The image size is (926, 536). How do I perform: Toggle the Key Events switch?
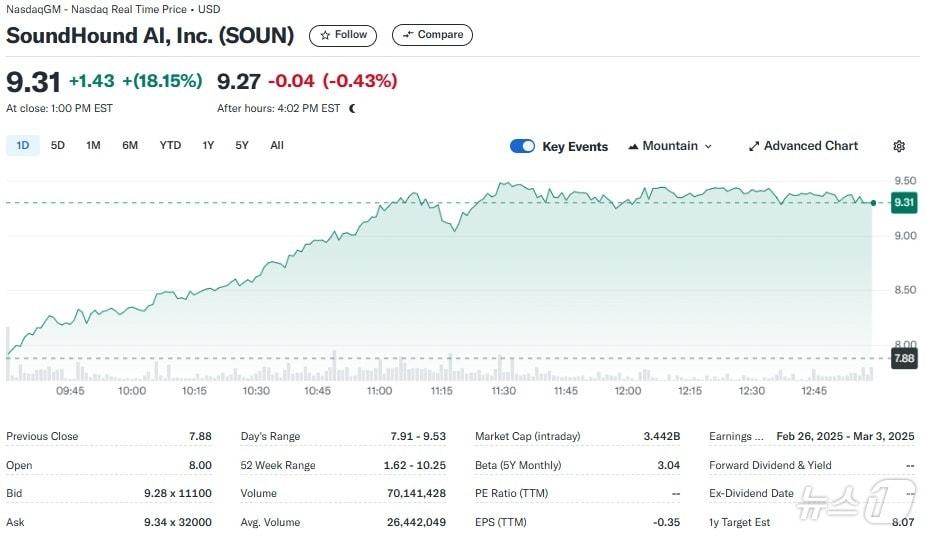click(522, 146)
